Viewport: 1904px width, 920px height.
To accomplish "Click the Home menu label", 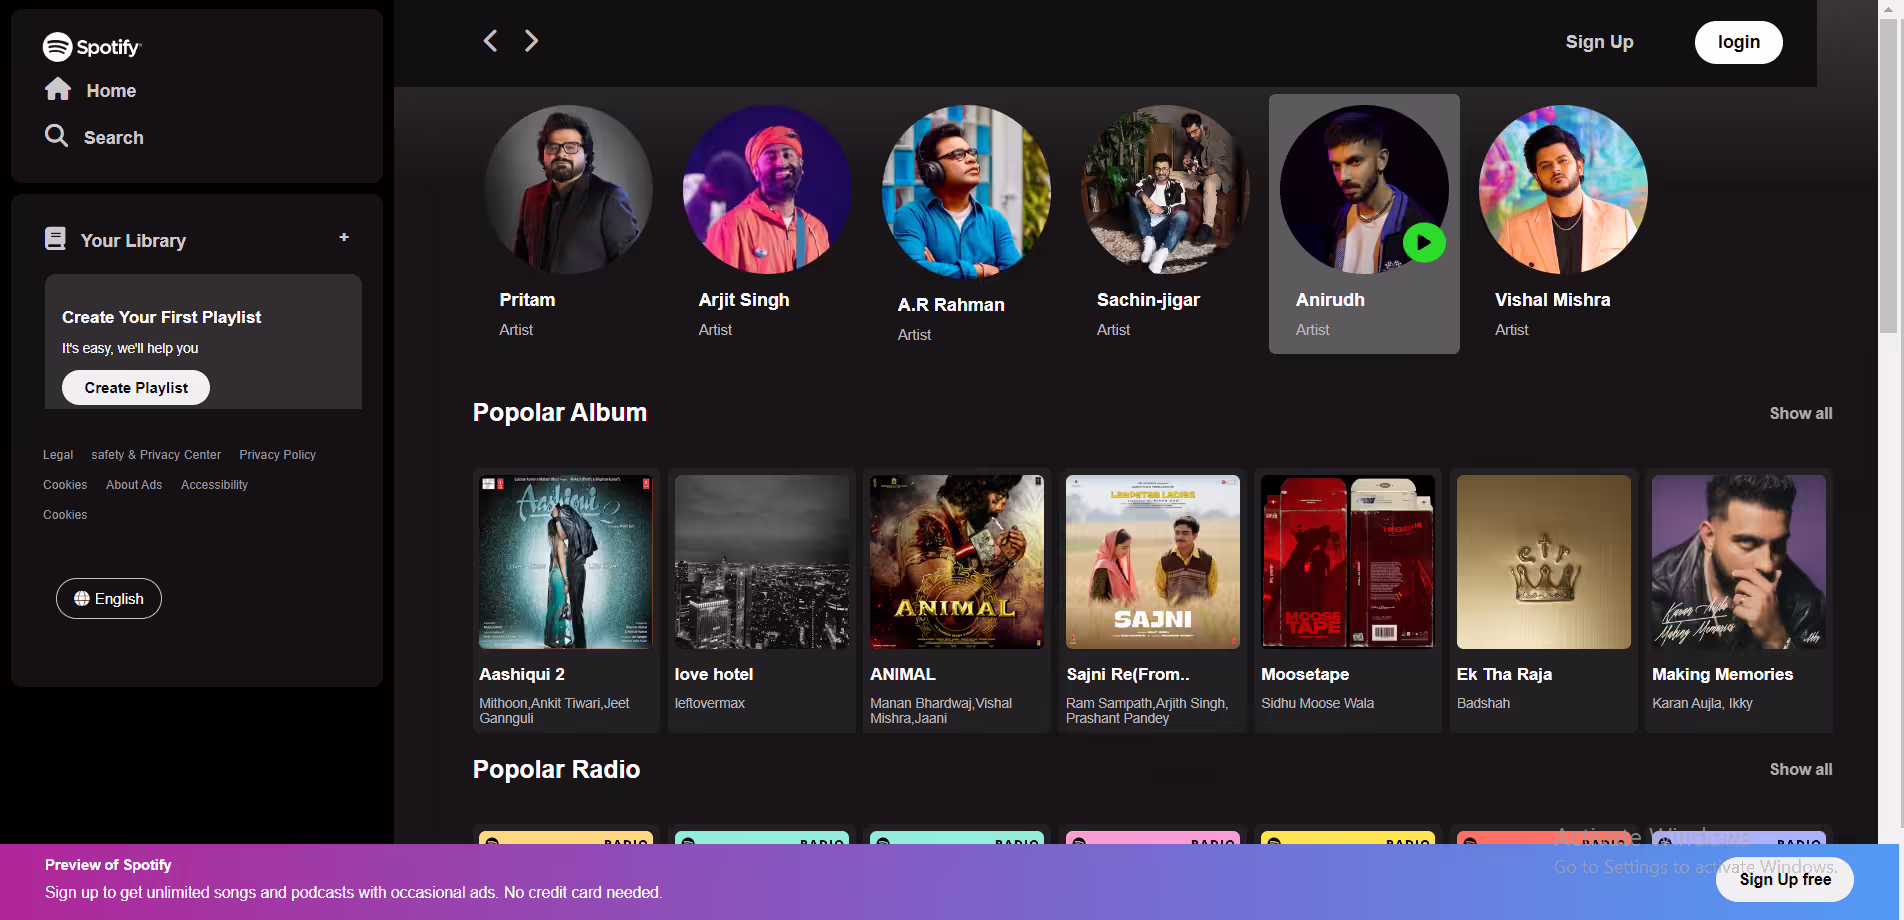I will [x=111, y=91].
